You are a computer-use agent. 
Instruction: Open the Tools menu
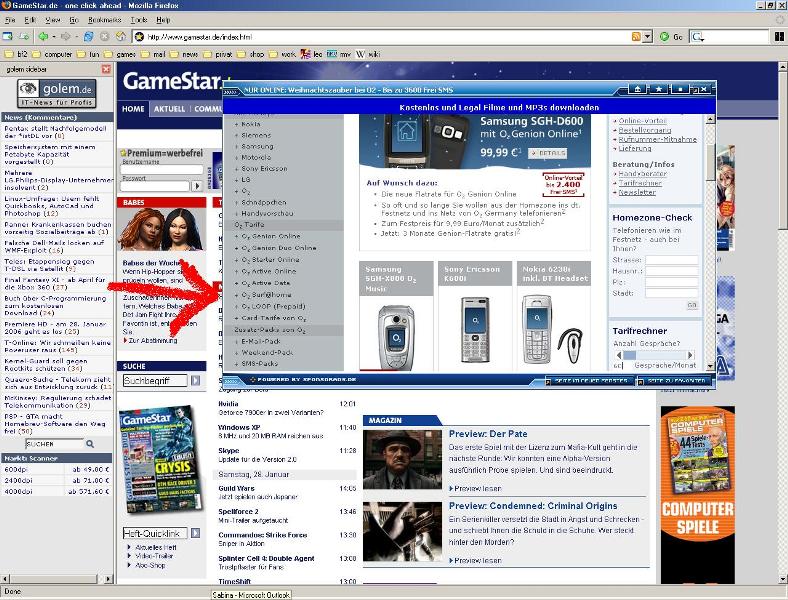click(x=139, y=20)
